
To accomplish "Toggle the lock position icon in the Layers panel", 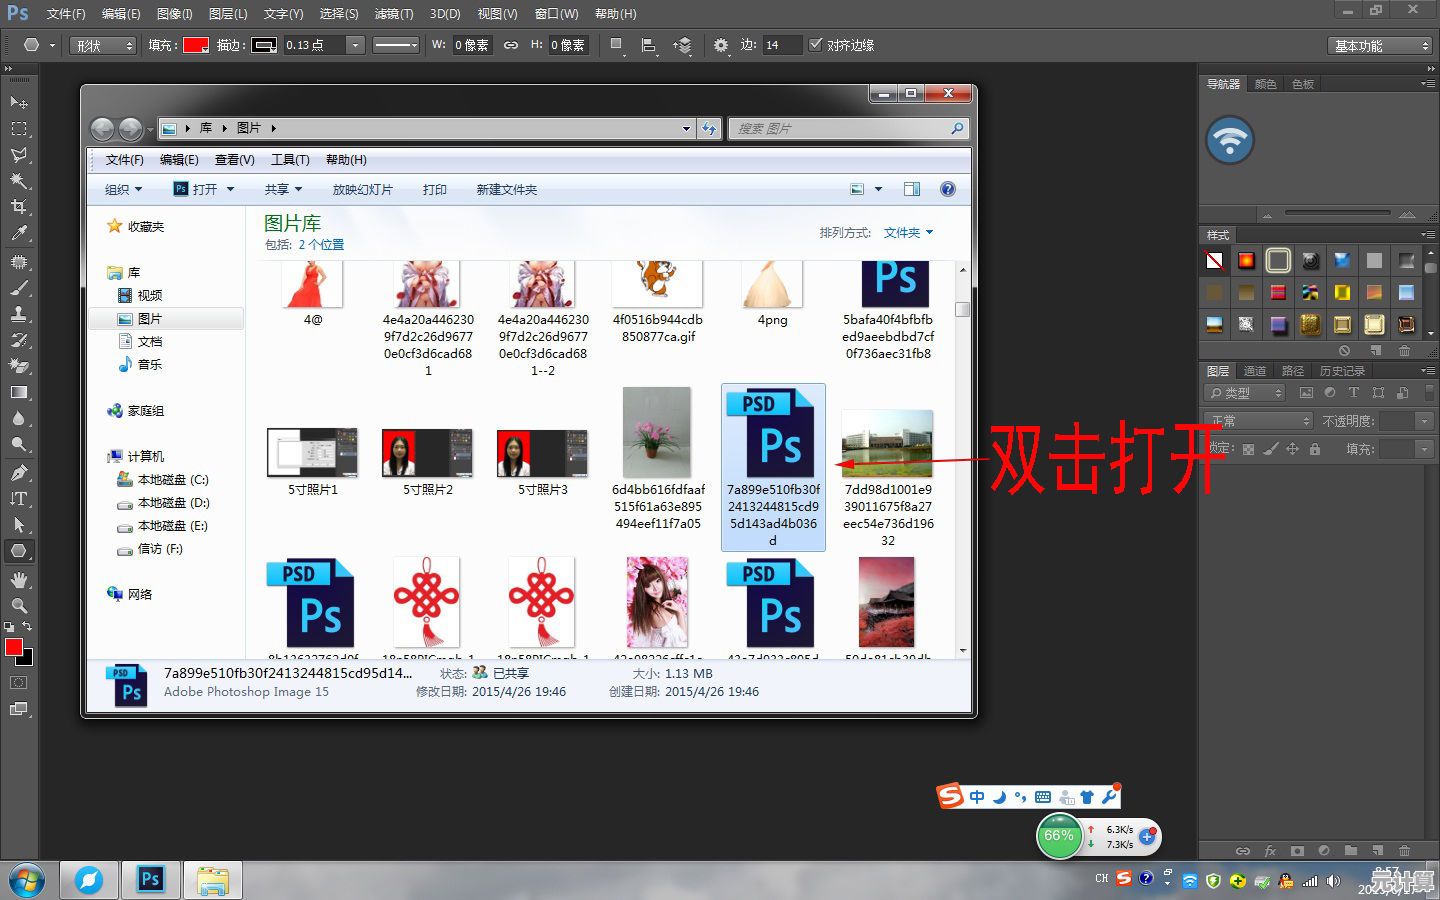I will coord(1293,449).
